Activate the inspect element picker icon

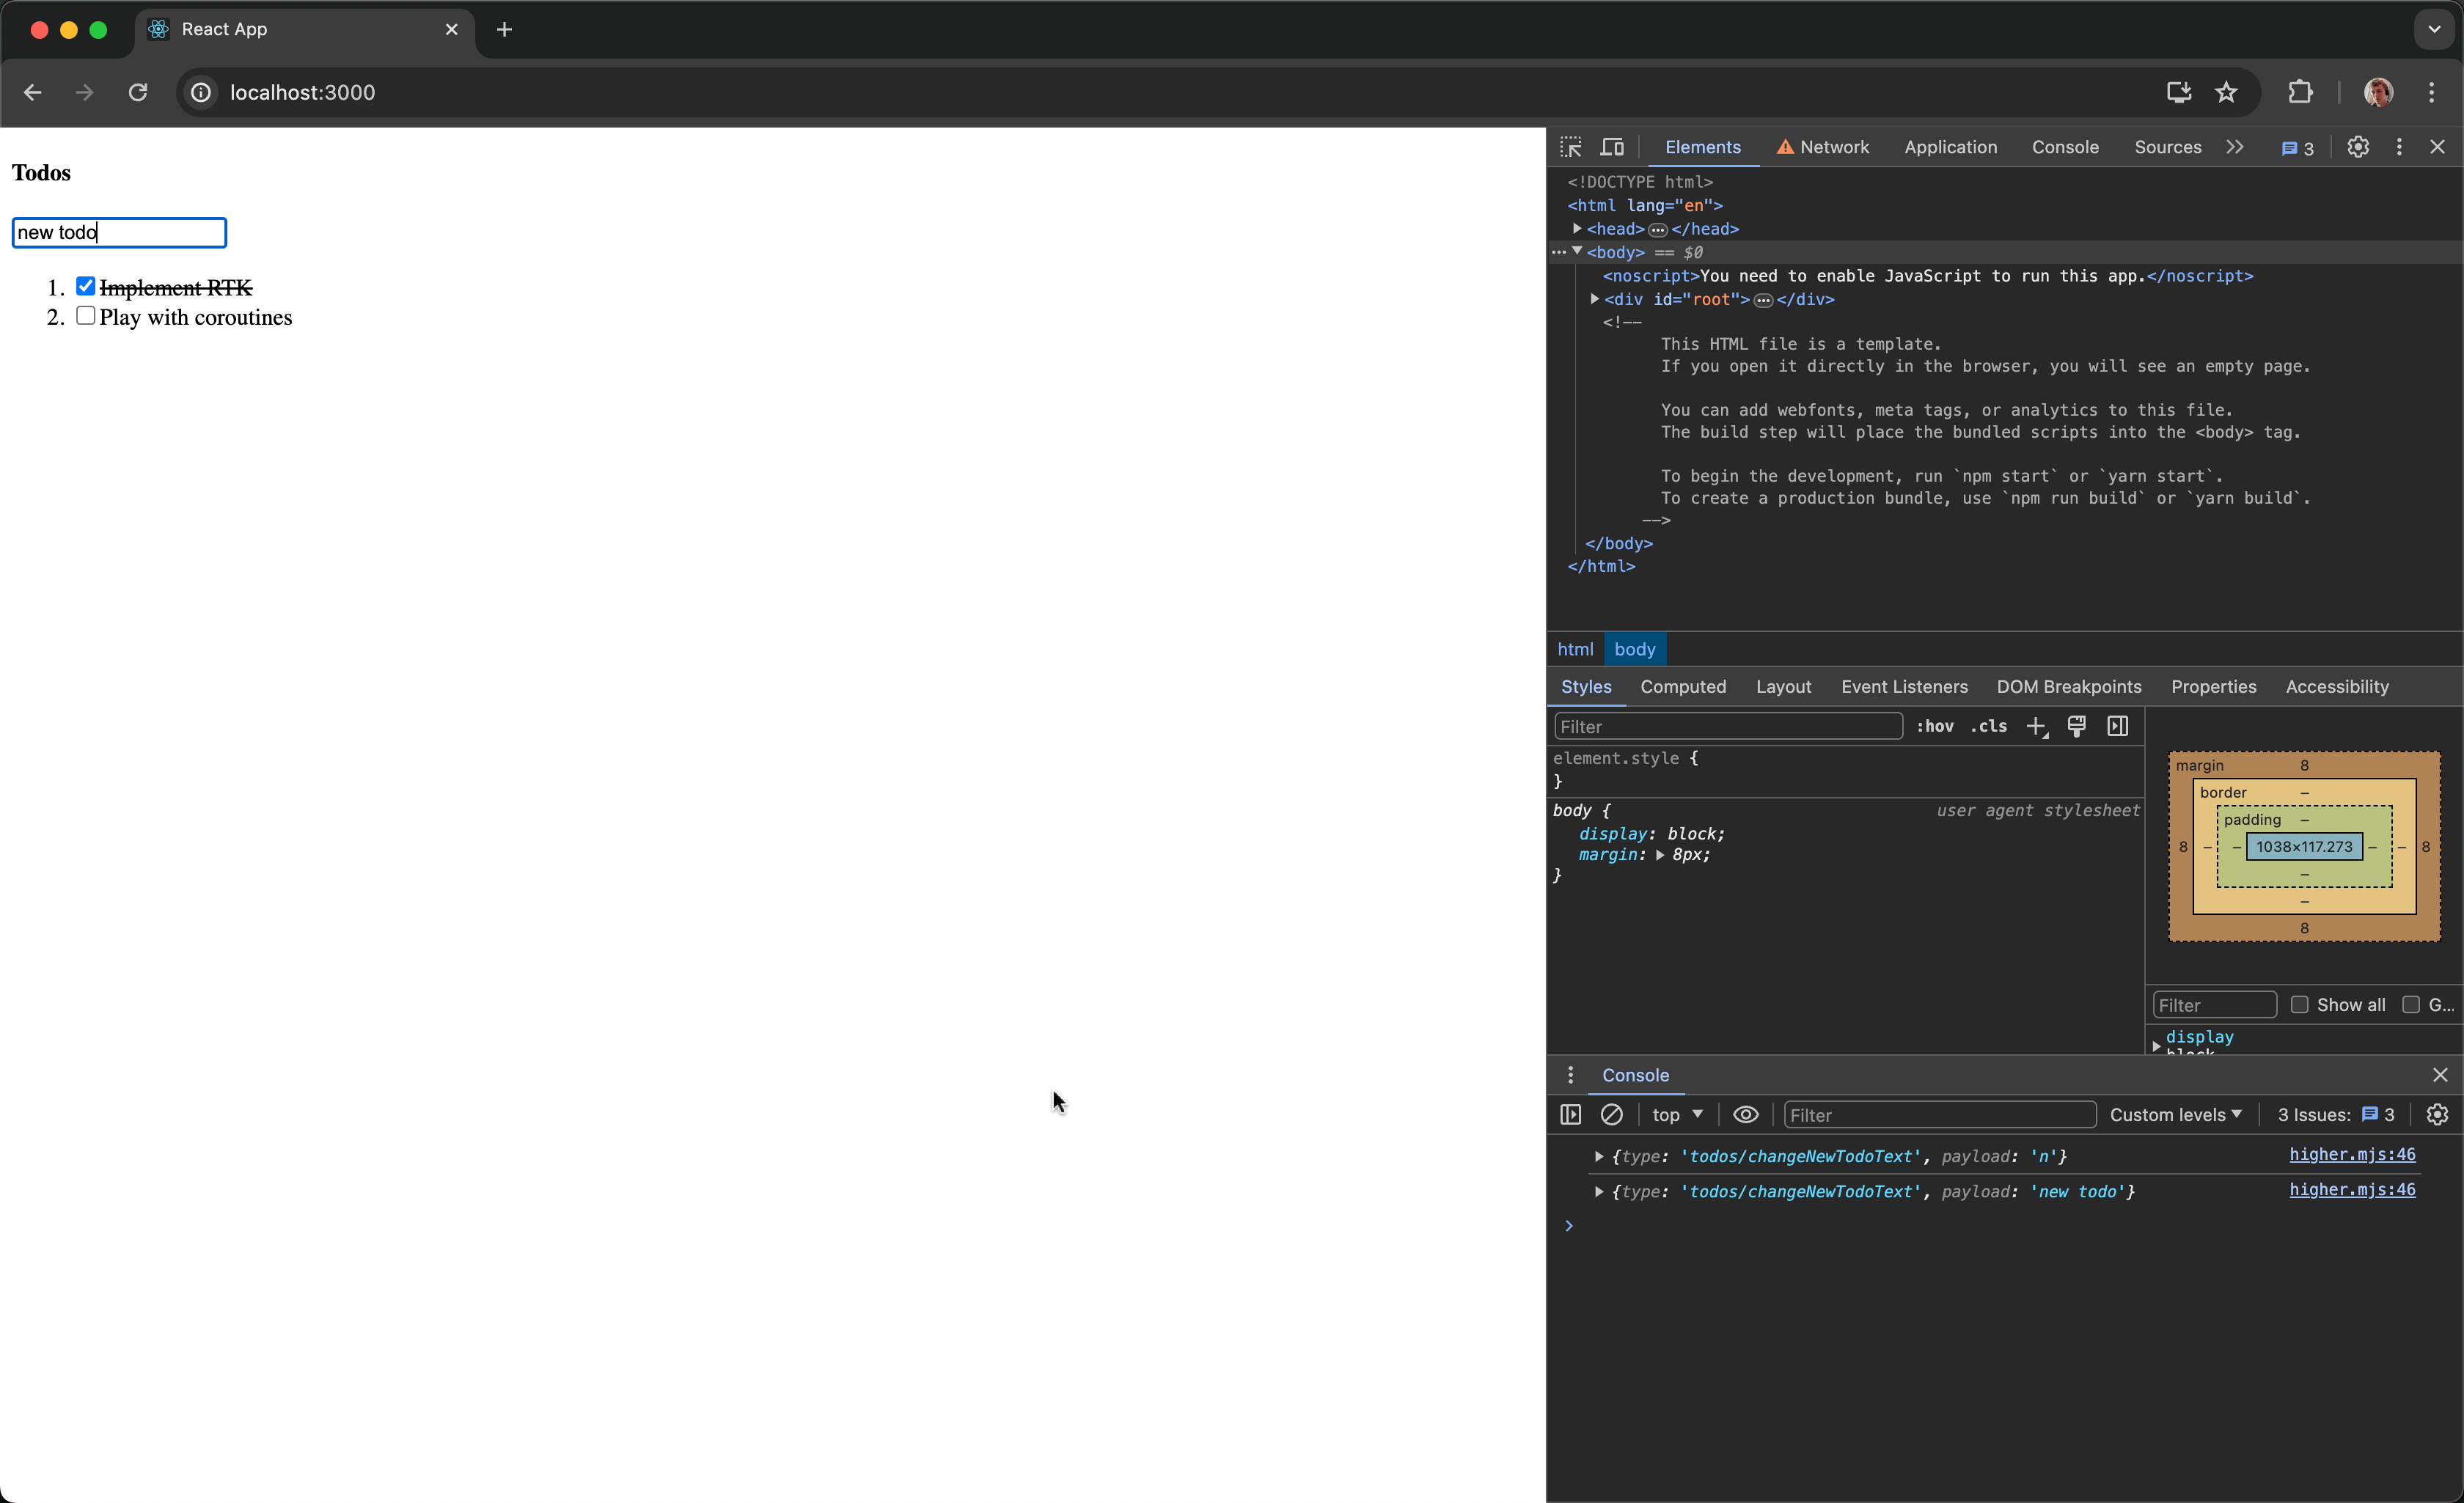click(1570, 147)
